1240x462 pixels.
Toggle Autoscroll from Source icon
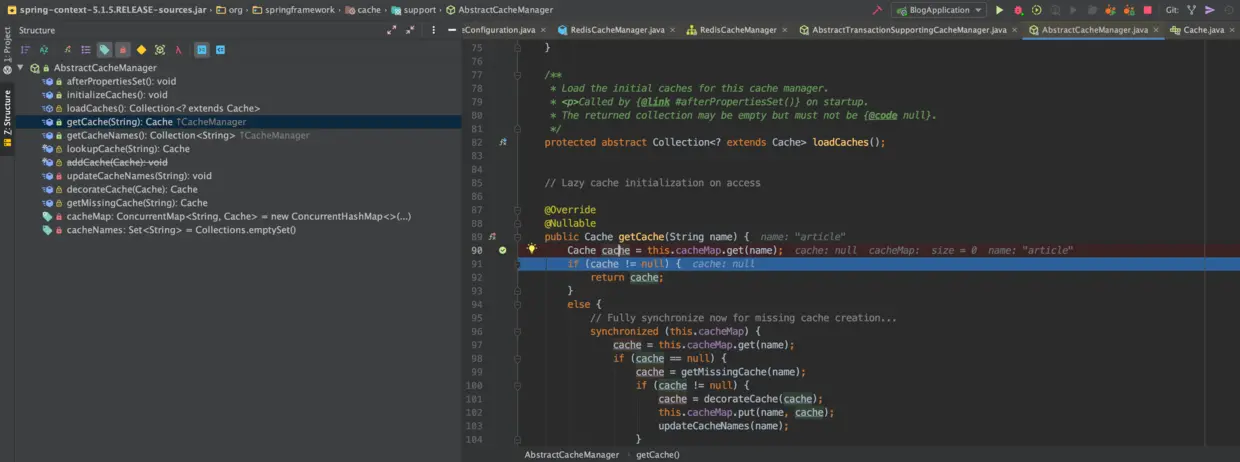point(221,49)
